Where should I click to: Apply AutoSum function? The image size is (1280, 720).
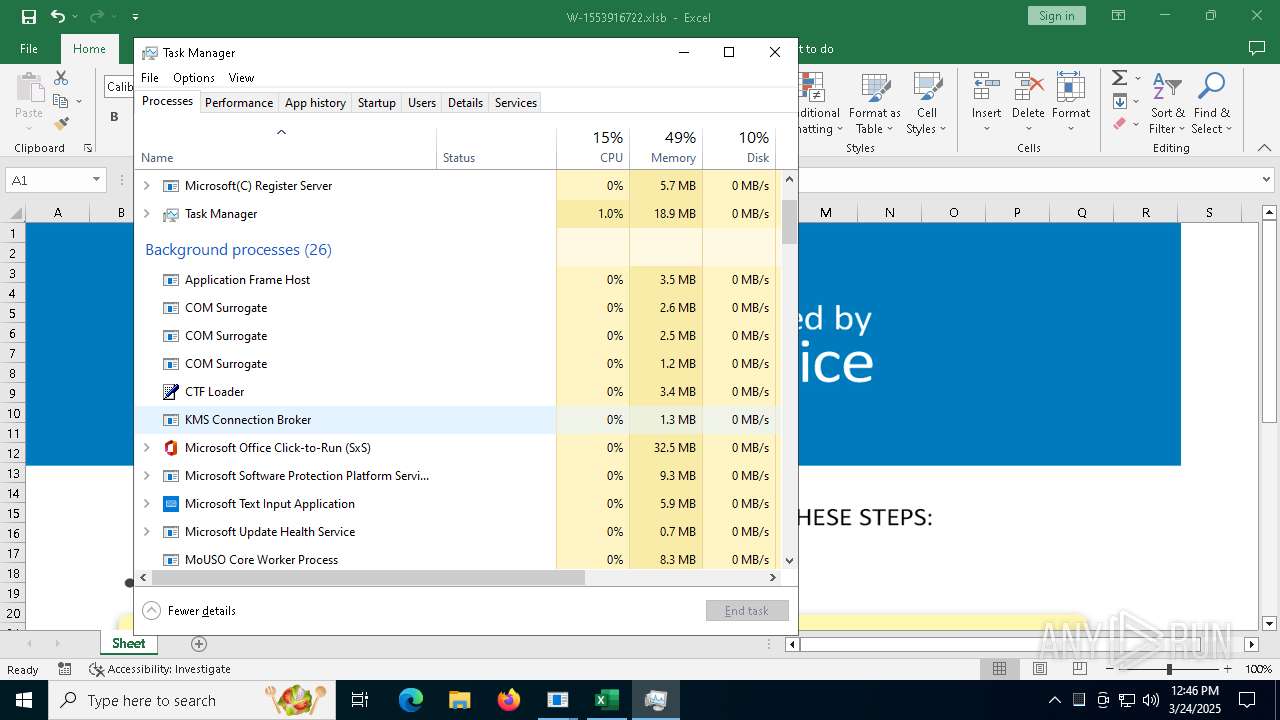tap(1120, 78)
